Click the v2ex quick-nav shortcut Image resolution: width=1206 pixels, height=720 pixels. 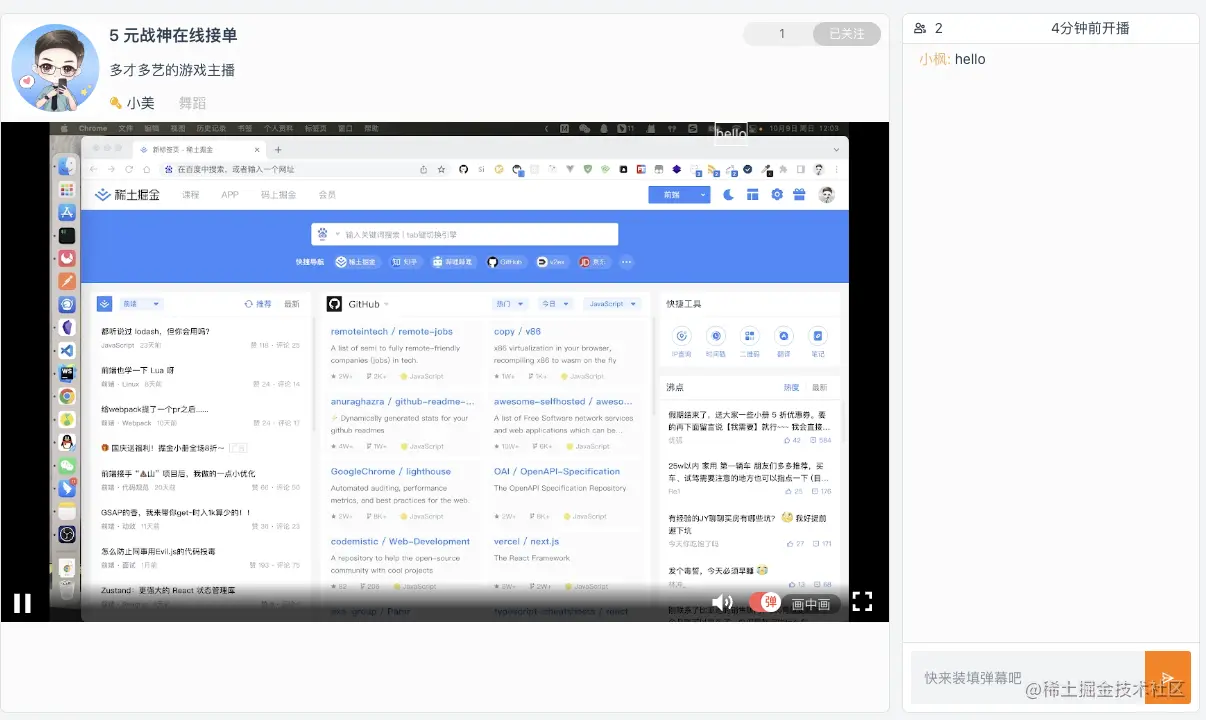tap(553, 262)
